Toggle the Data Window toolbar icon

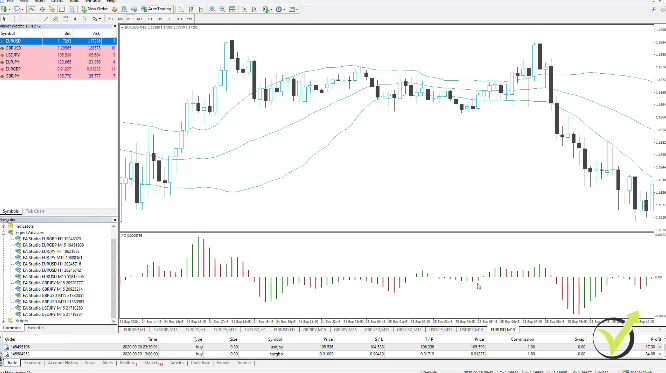pyautogui.click(x=42, y=9)
